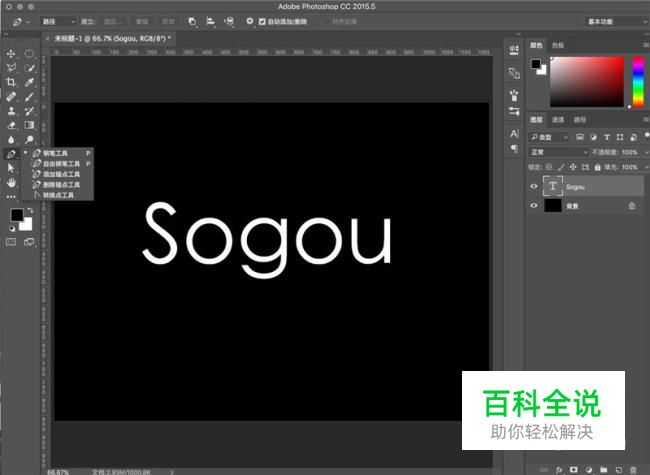
Task: Open Character panel A icon
Action: click(x=514, y=134)
